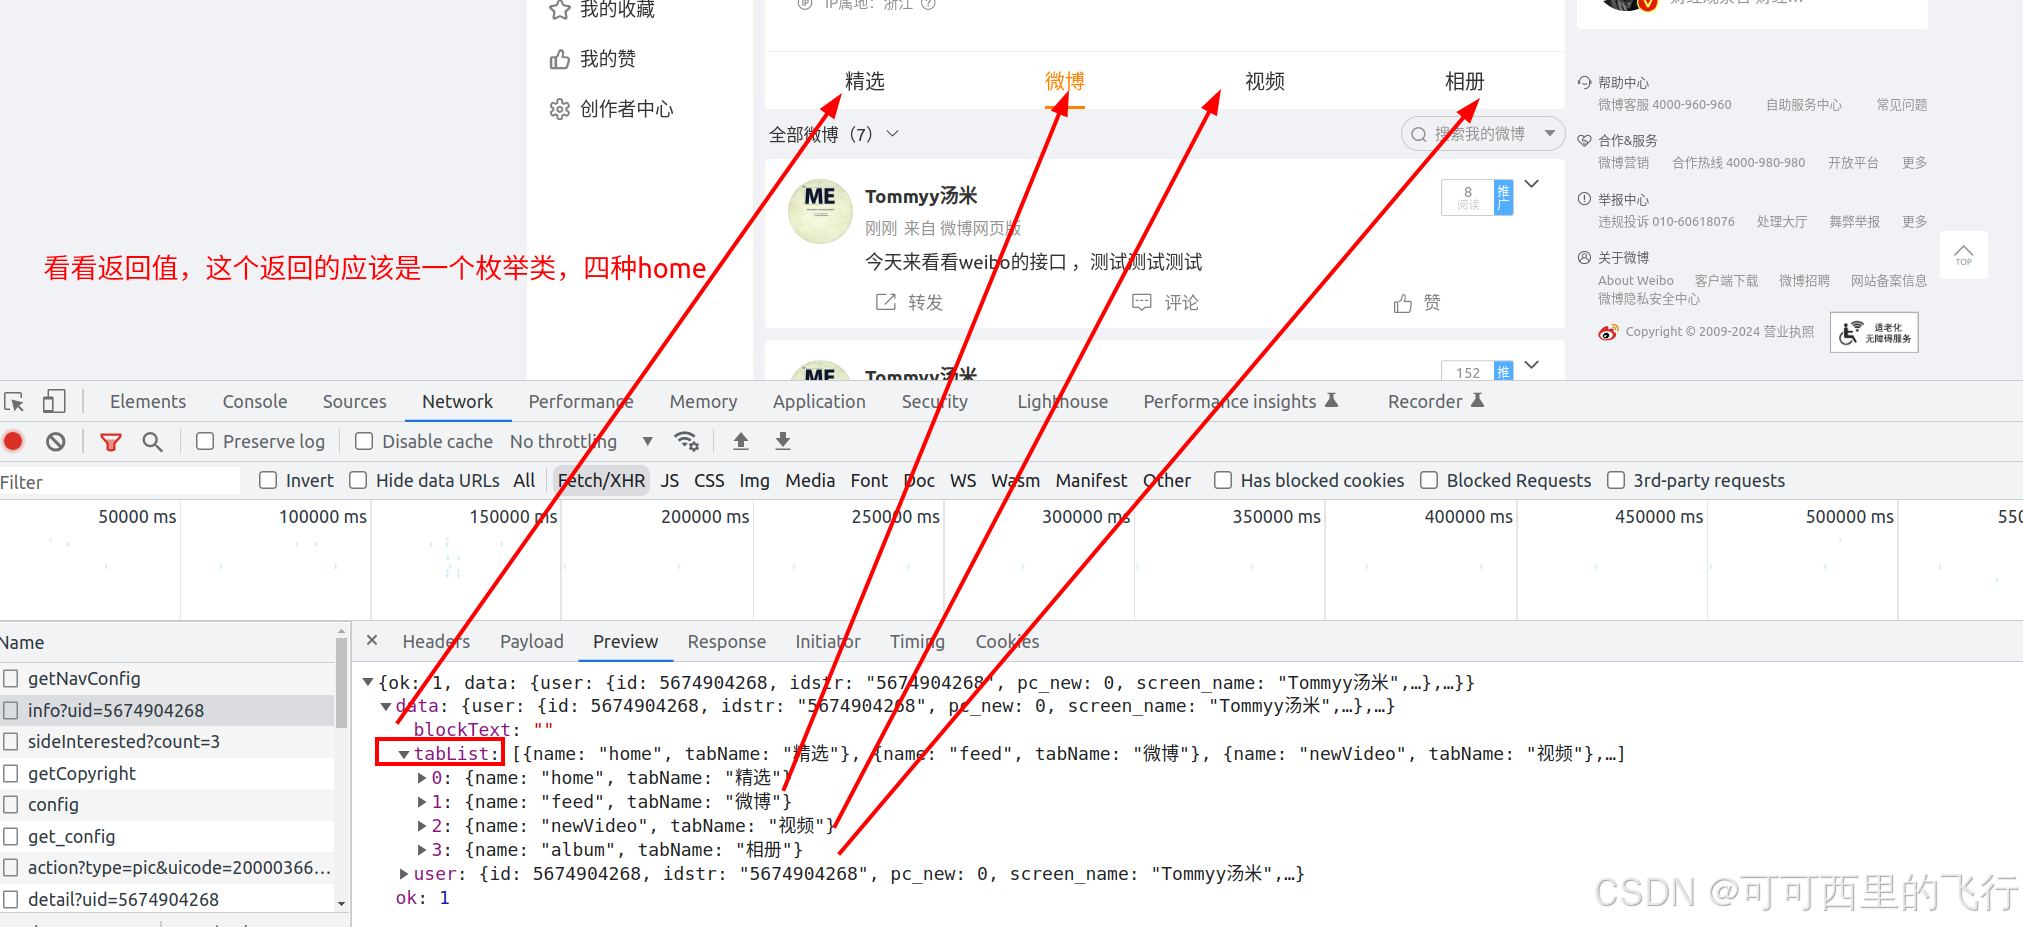Stop recording network log (red dot)
The width and height of the screenshot is (2023, 927).
pyautogui.click(x=14, y=441)
